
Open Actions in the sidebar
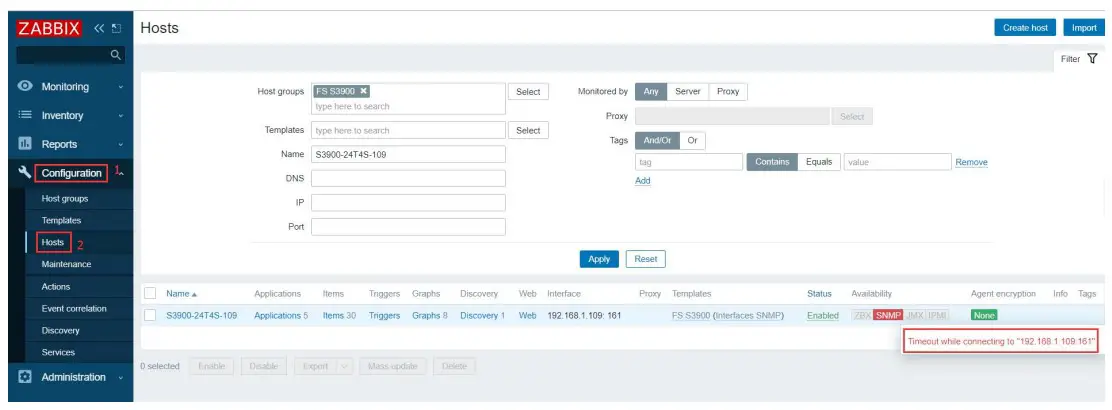55,287
